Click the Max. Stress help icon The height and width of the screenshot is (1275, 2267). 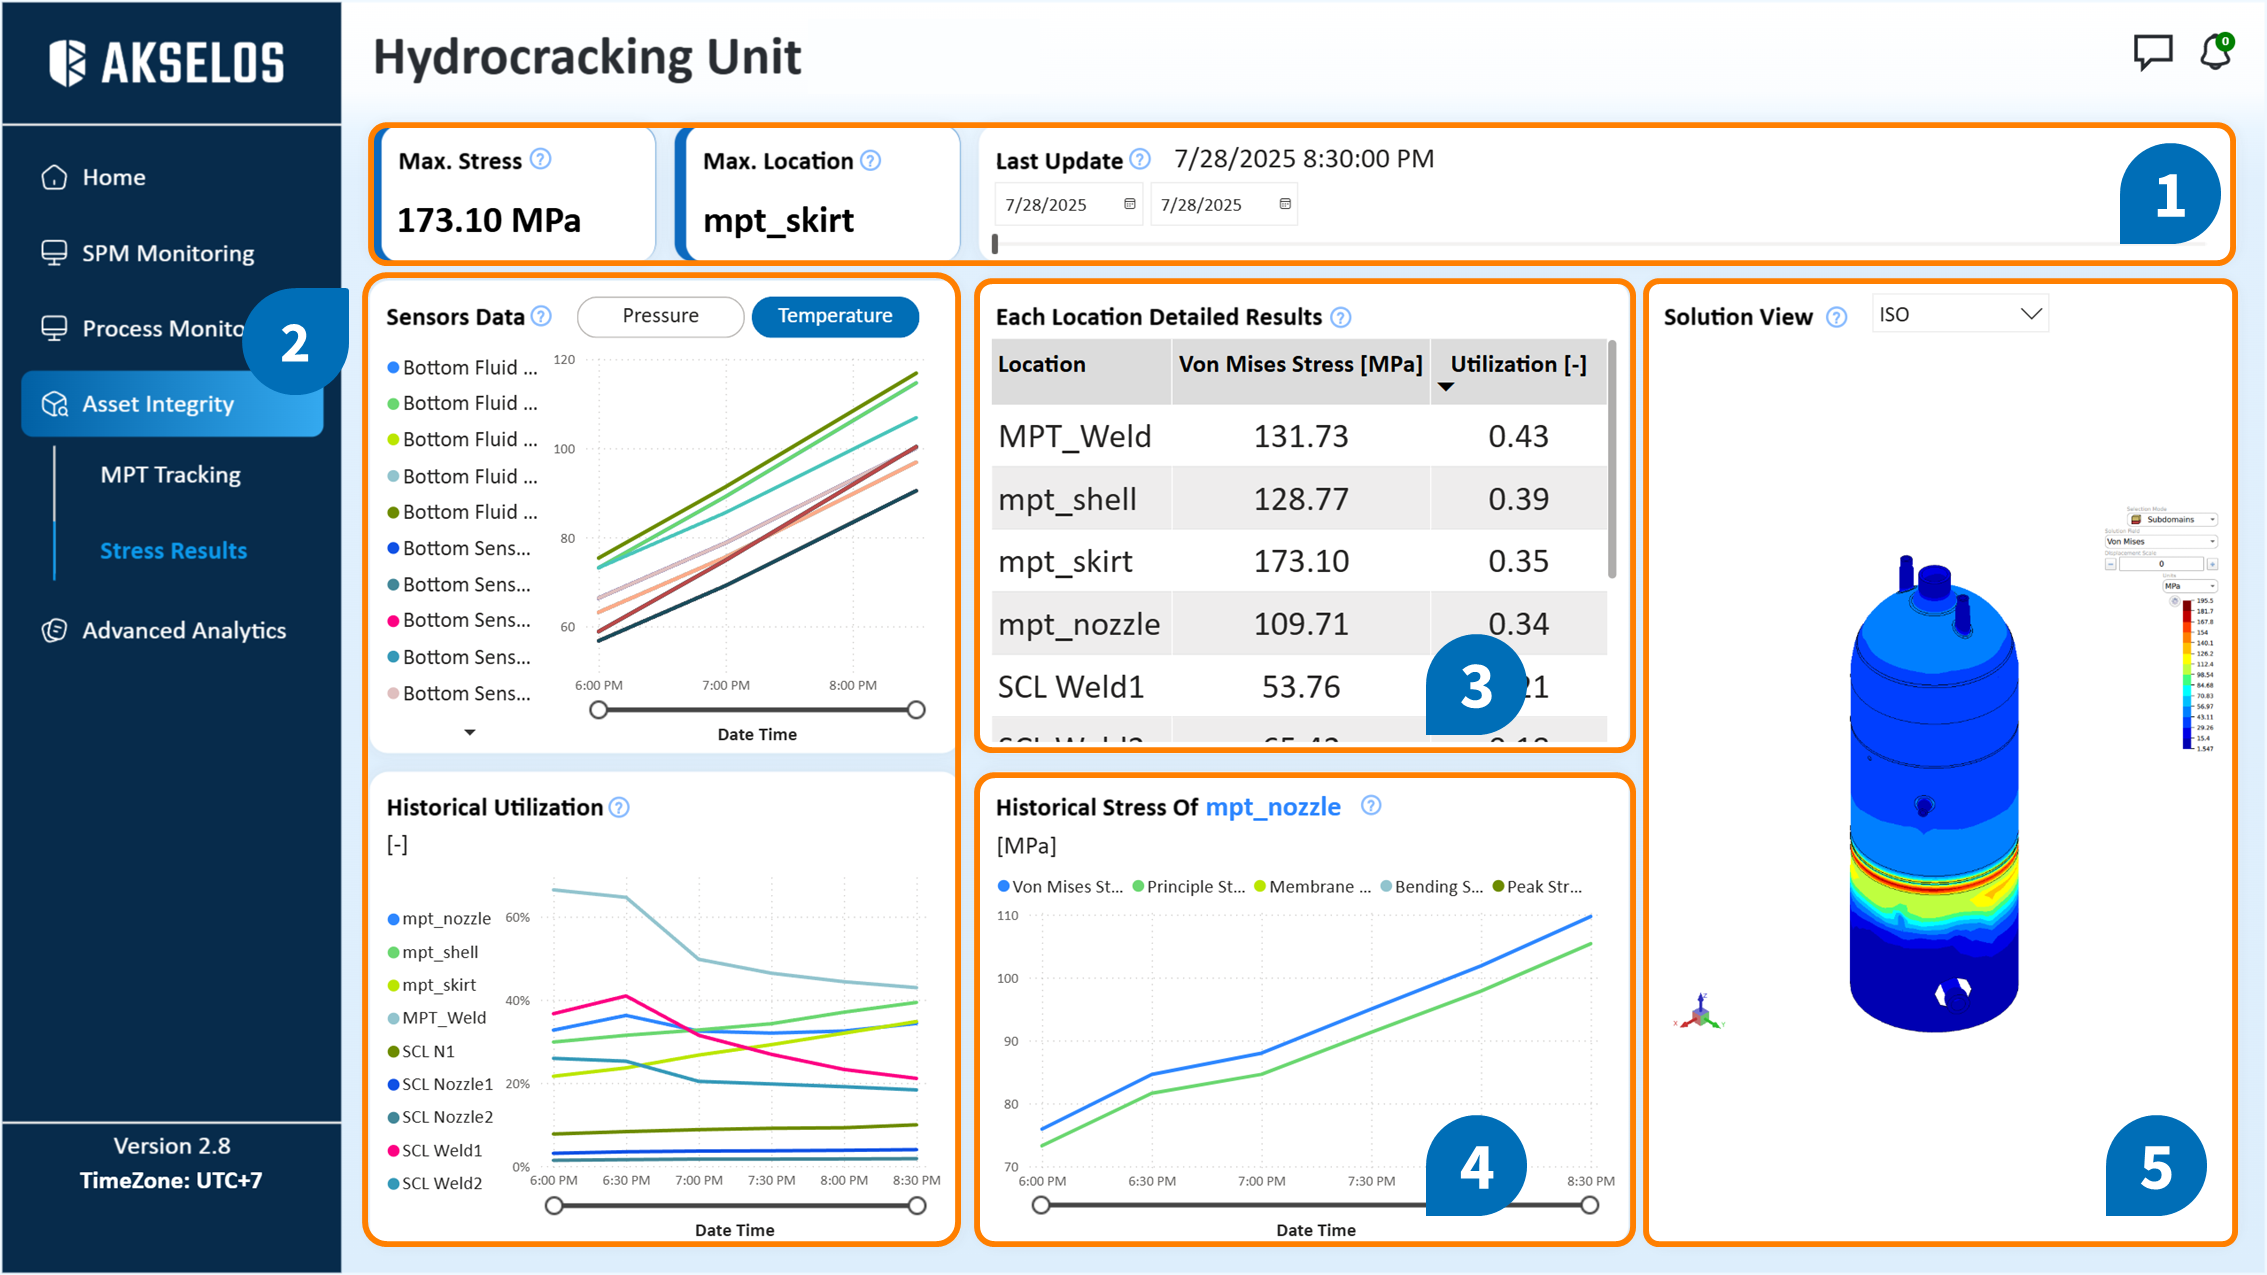point(540,160)
